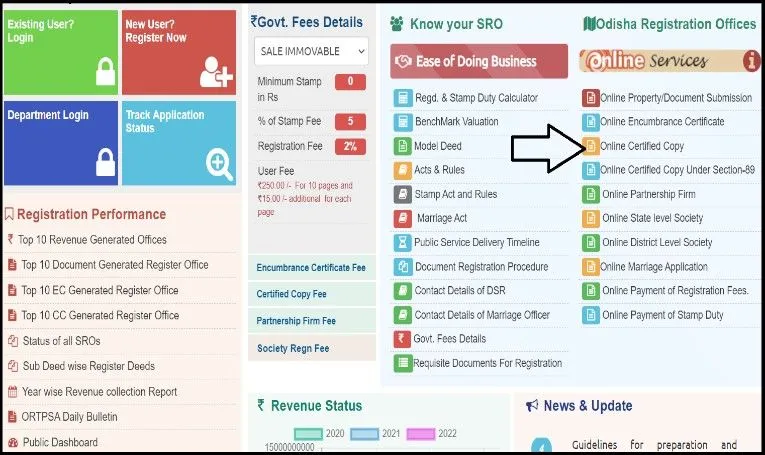Open Top 10 Revenue Generated Offices link
This screenshot has width=765, height=455.
(x=92, y=240)
